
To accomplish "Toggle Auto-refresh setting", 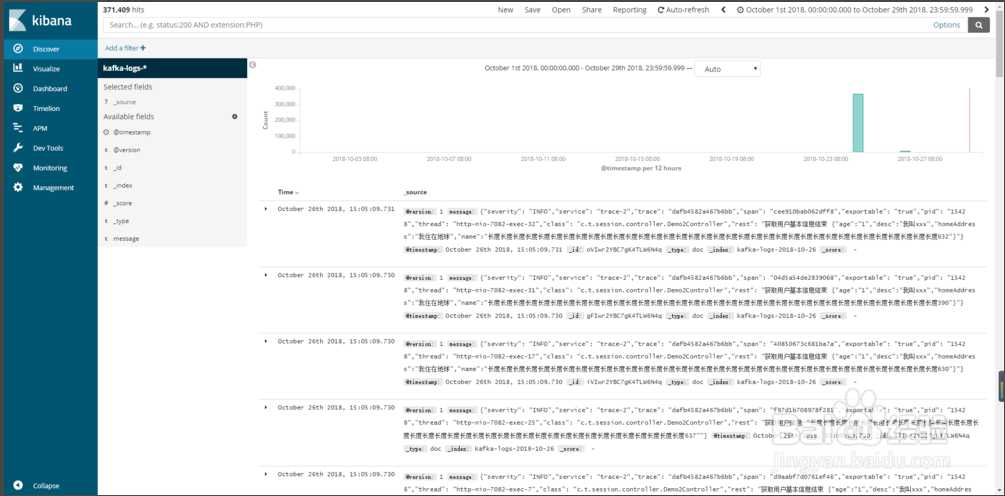I will pos(683,10).
